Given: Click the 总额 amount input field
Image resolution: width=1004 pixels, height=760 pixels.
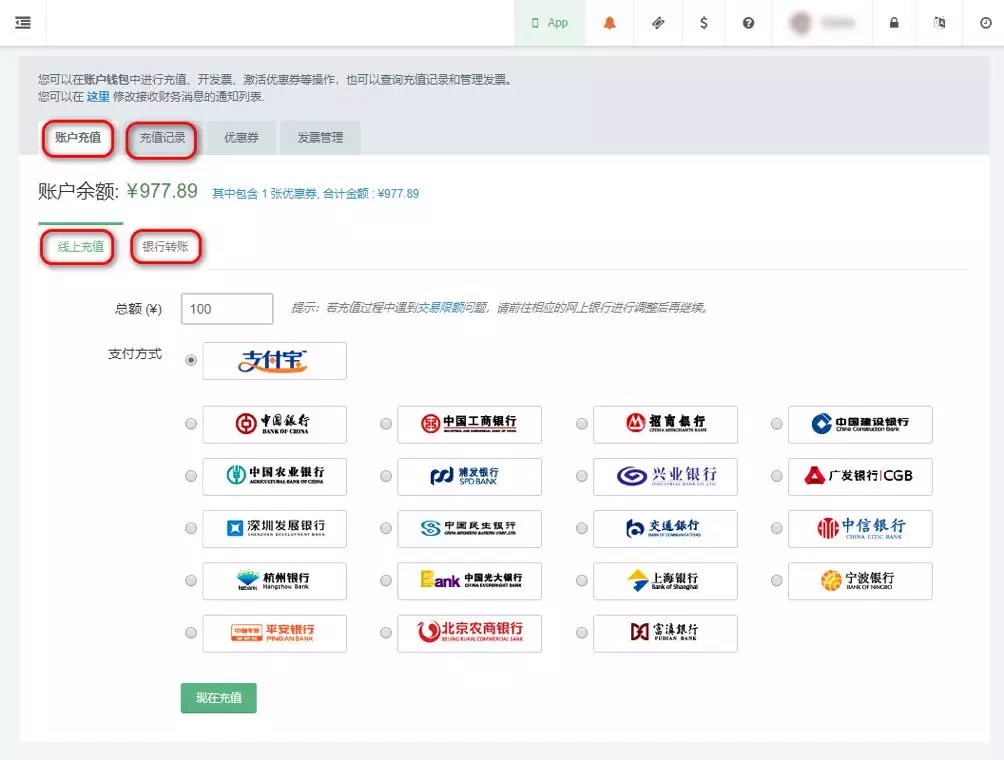Looking at the screenshot, I should (x=227, y=309).
